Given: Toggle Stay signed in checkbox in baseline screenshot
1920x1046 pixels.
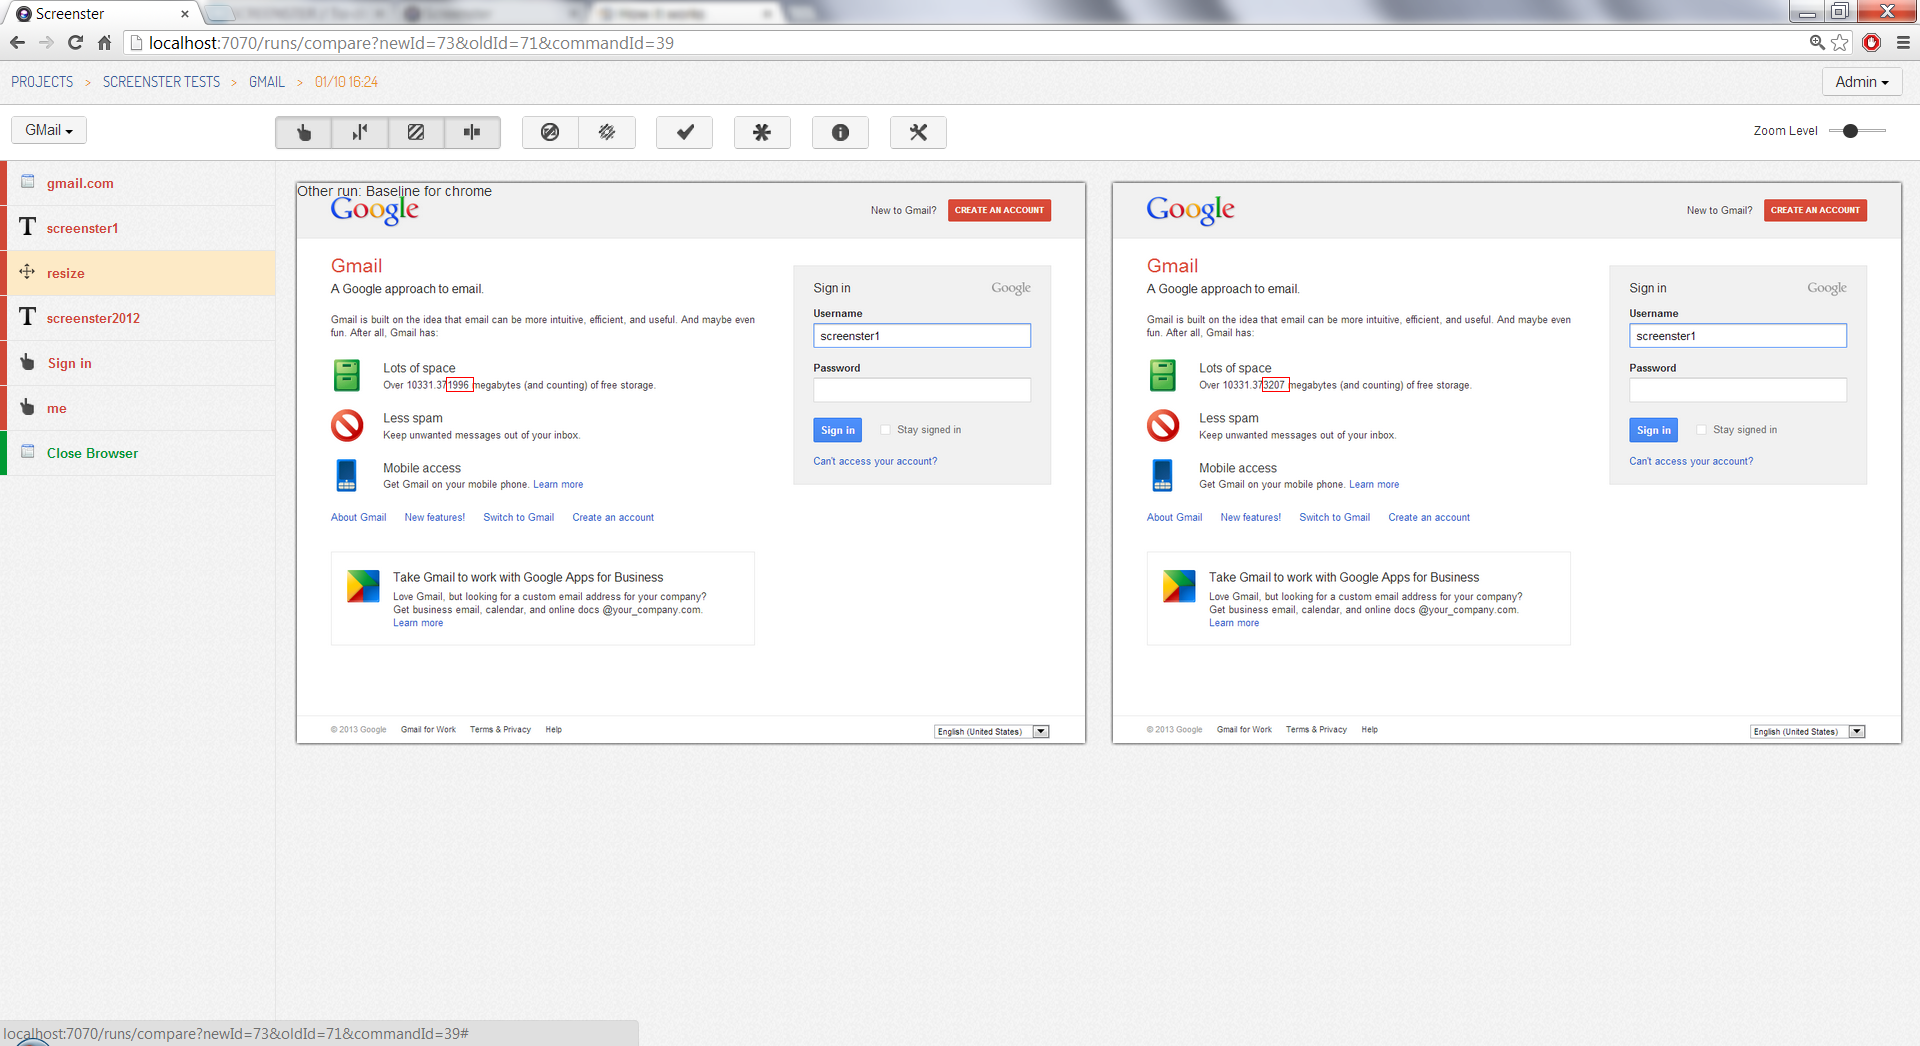Looking at the screenshot, I should [885, 430].
